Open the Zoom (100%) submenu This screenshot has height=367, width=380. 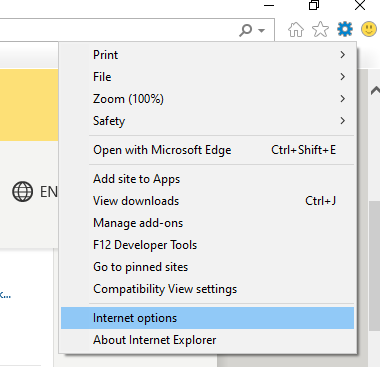pyautogui.click(x=207, y=99)
